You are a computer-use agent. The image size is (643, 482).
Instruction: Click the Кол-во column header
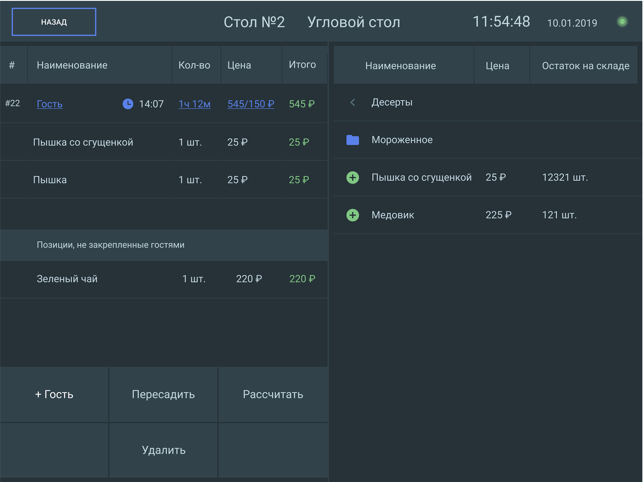point(194,65)
